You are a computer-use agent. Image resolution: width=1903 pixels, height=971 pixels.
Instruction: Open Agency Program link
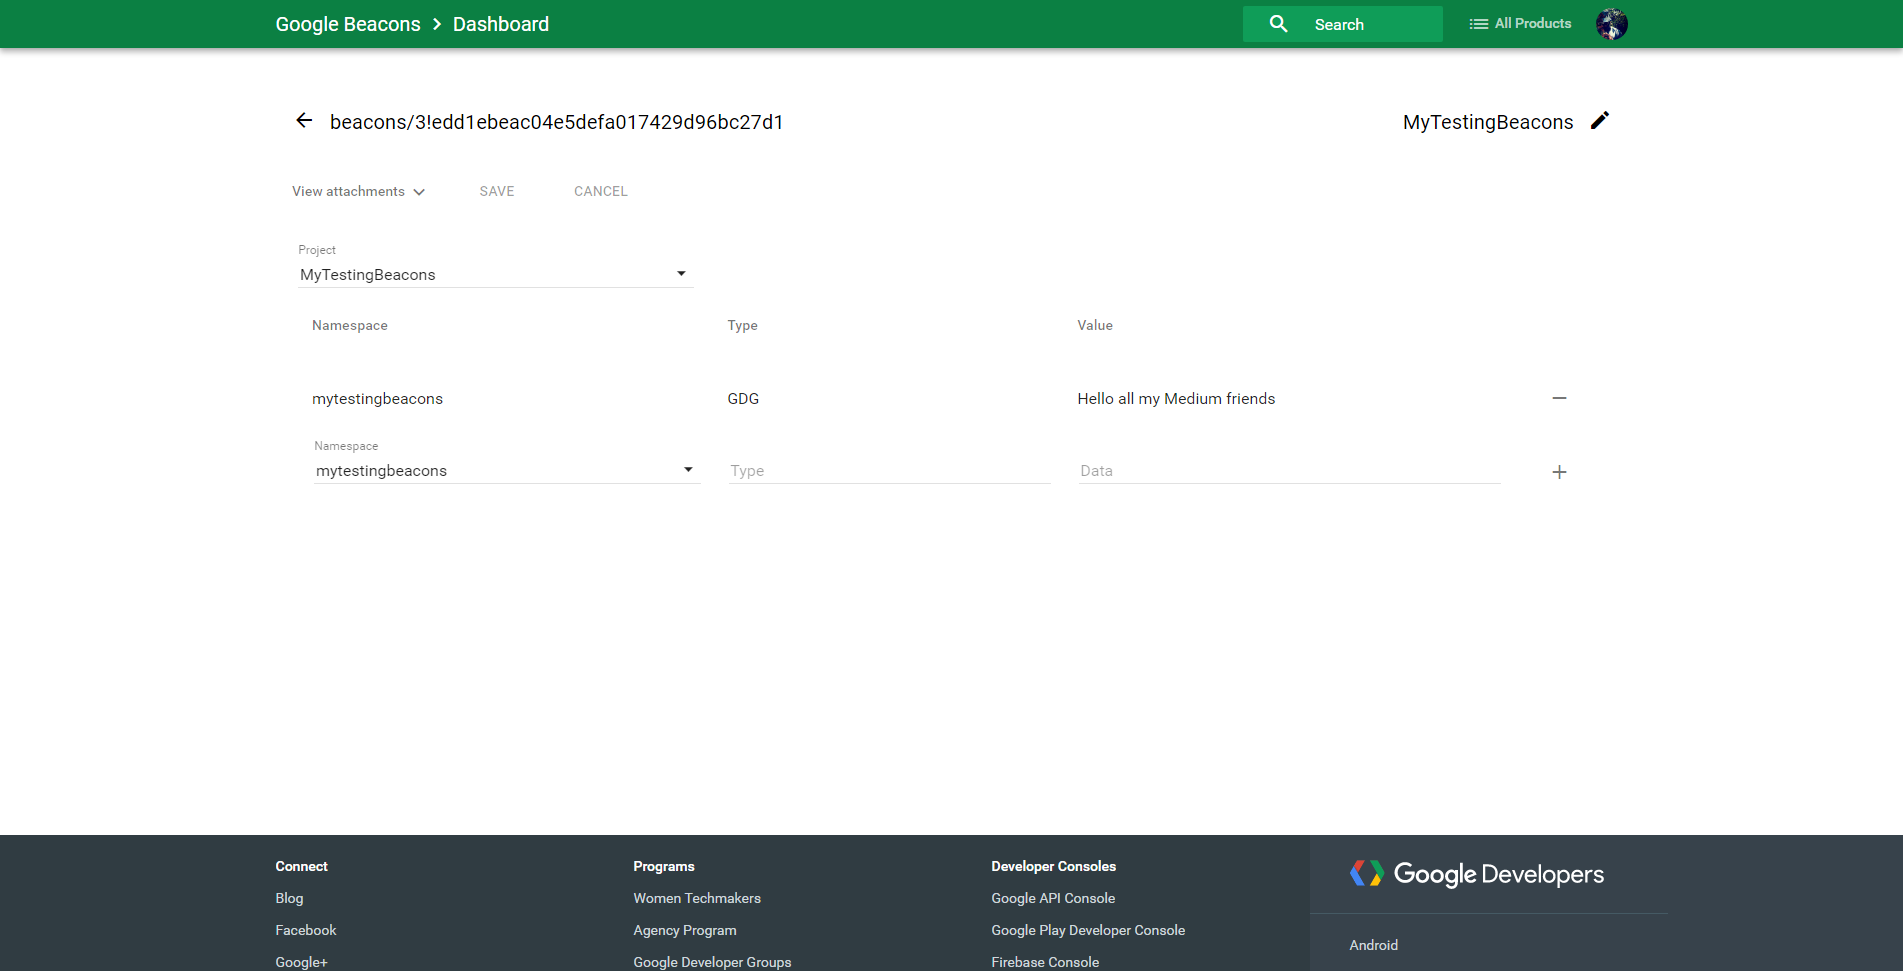coord(685,930)
